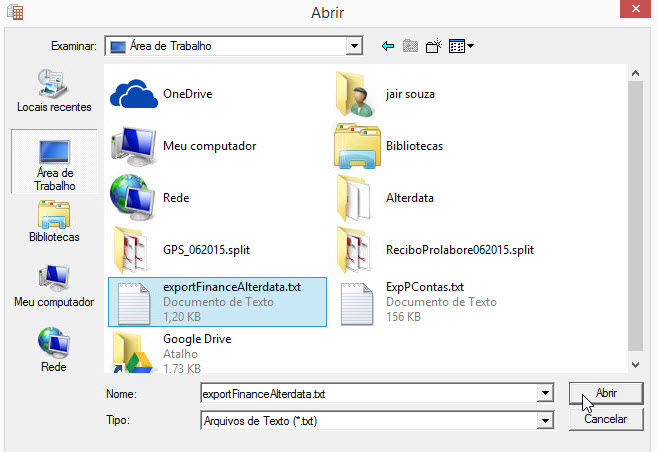Viewport: 657px width, 452px height.
Task: Select the exportFinanceAlterdata.txt file icon
Action: pyautogui.click(x=134, y=304)
